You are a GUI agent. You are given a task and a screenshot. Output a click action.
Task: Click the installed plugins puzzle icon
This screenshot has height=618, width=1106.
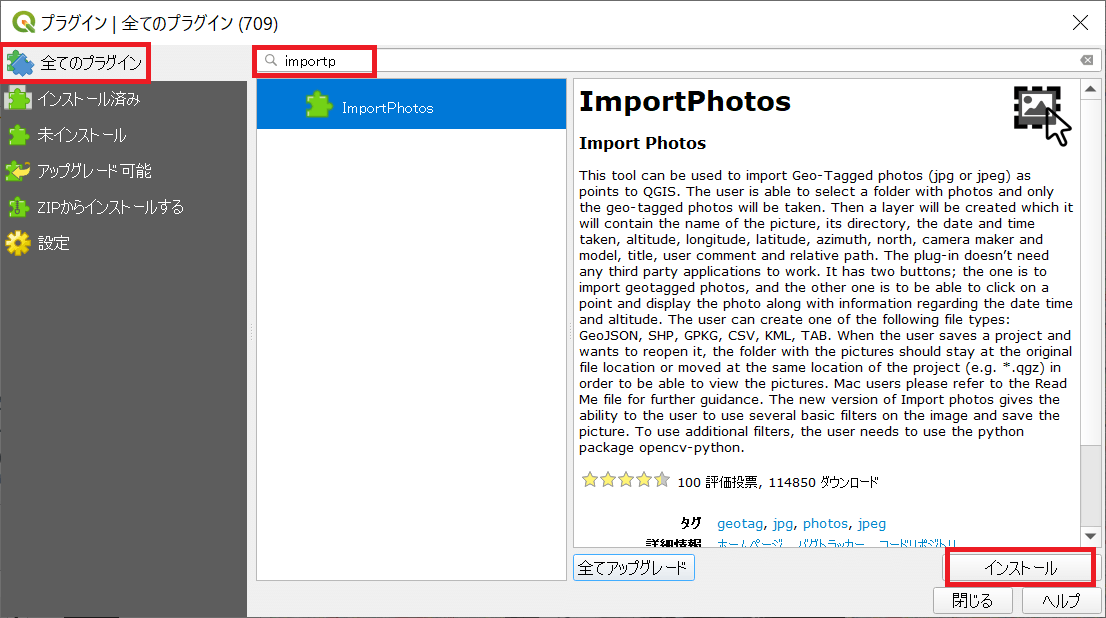[x=18, y=99]
